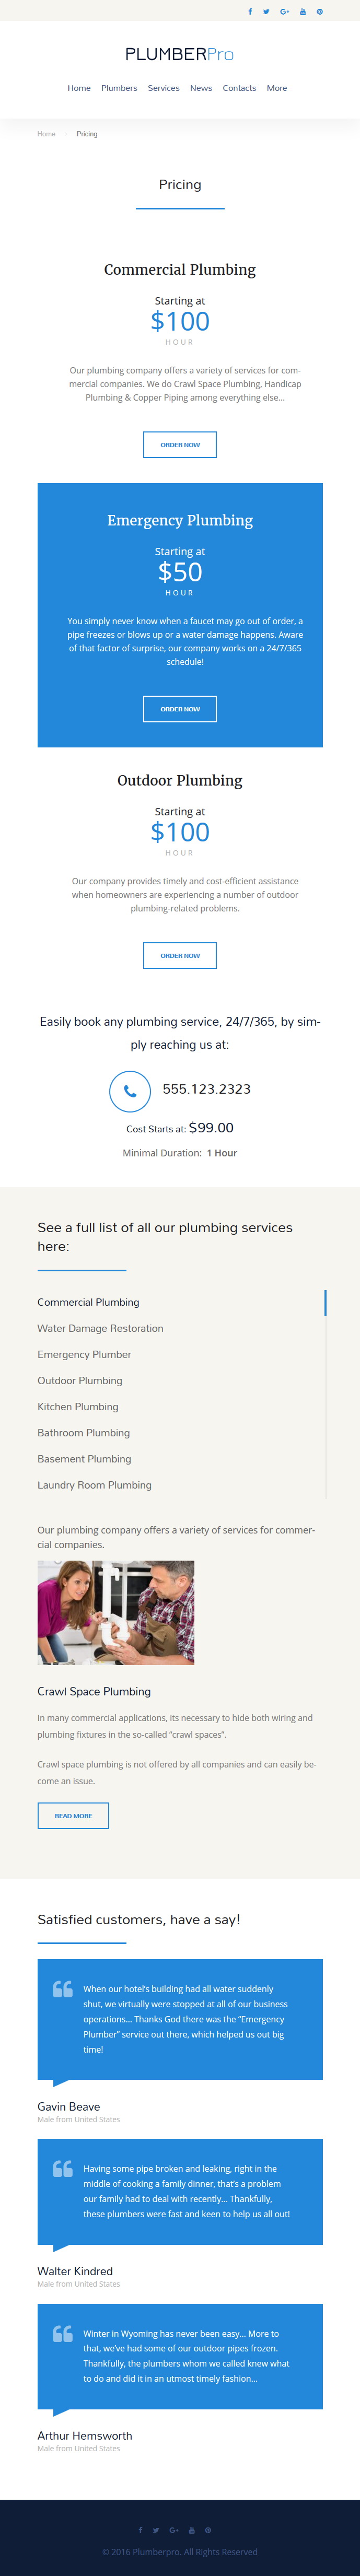The width and height of the screenshot is (360, 2576).
Task: Open the More menu in navigation
Action: click(277, 88)
